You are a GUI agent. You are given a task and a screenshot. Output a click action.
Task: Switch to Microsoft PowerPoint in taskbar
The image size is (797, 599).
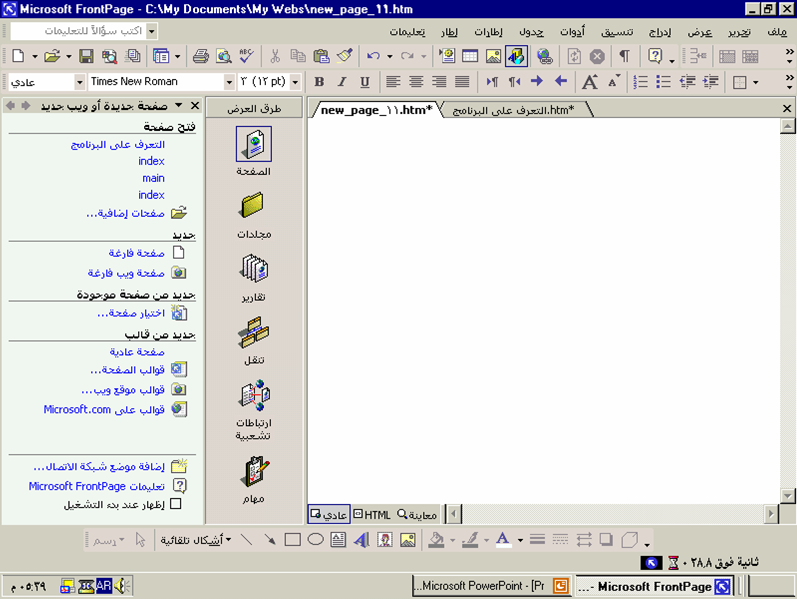[491, 586]
